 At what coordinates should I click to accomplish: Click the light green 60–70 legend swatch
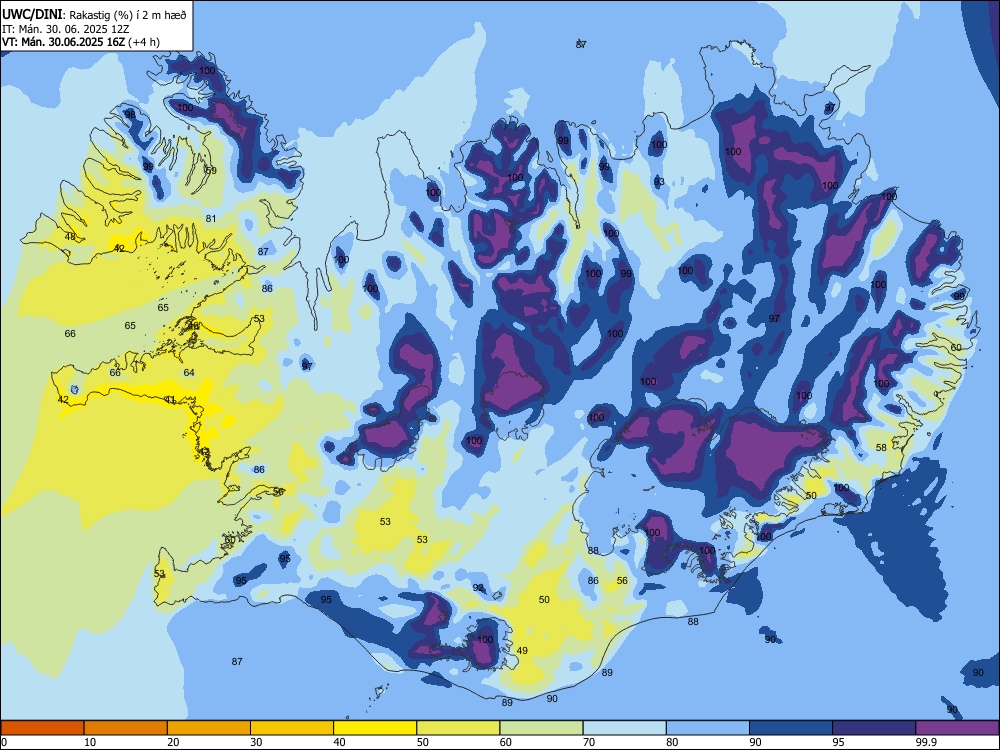pos(541,728)
